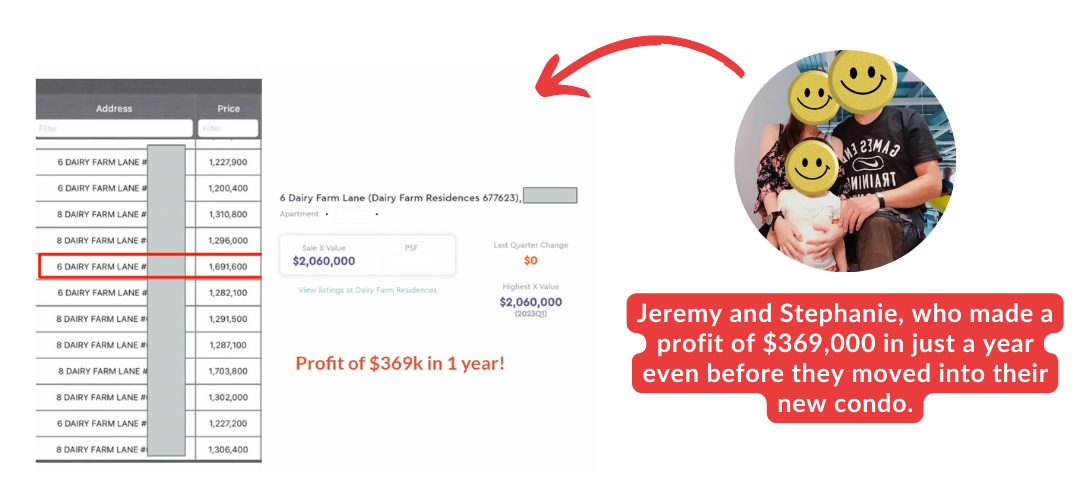
Task: Click the top smiley face sticker
Action: click(x=862, y=76)
